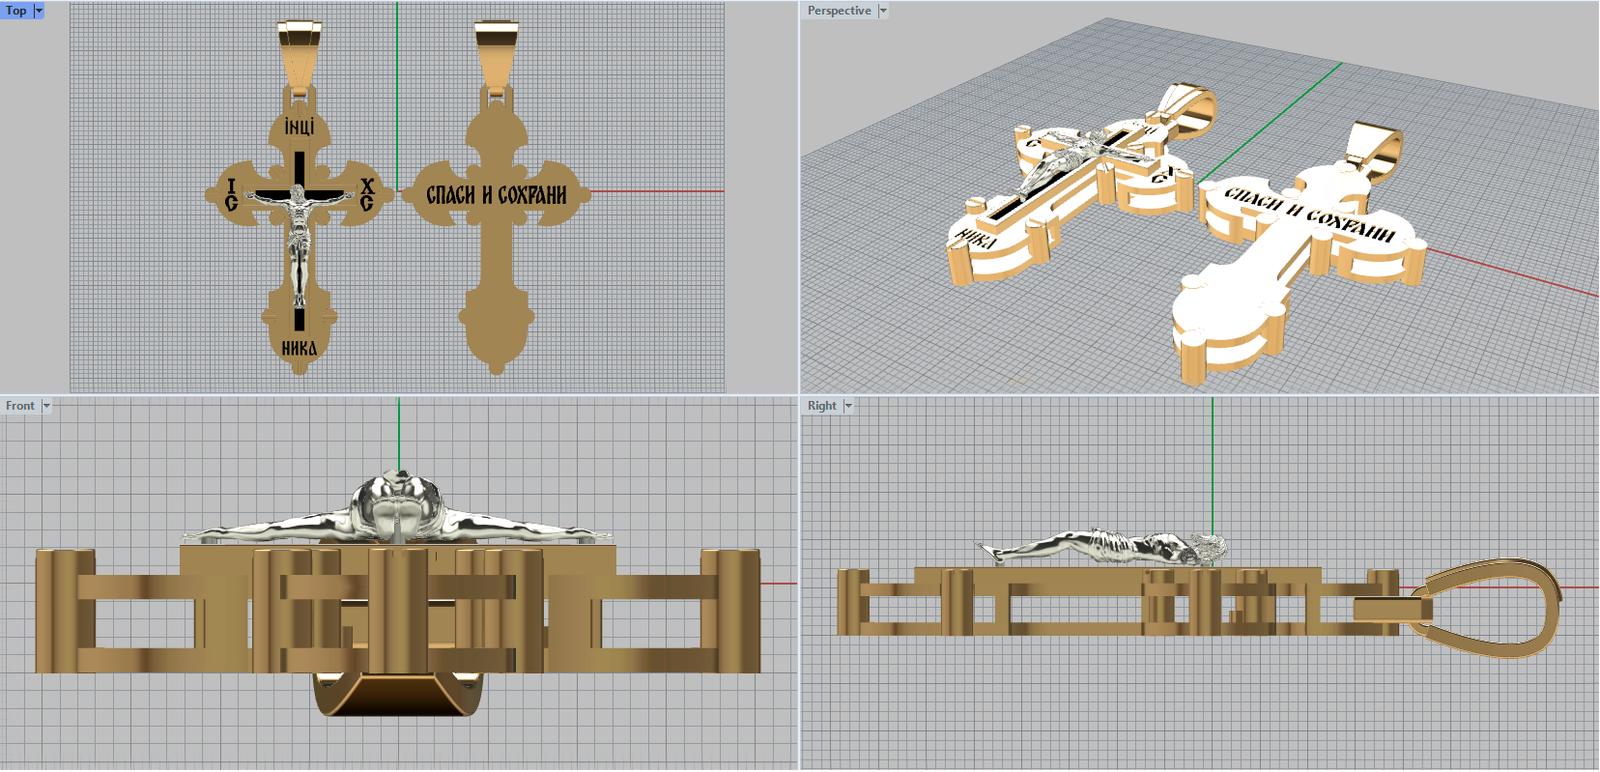Screen dimensions: 1600x772
Task: Select the right cross's bail in Top view
Action: (x=496, y=55)
